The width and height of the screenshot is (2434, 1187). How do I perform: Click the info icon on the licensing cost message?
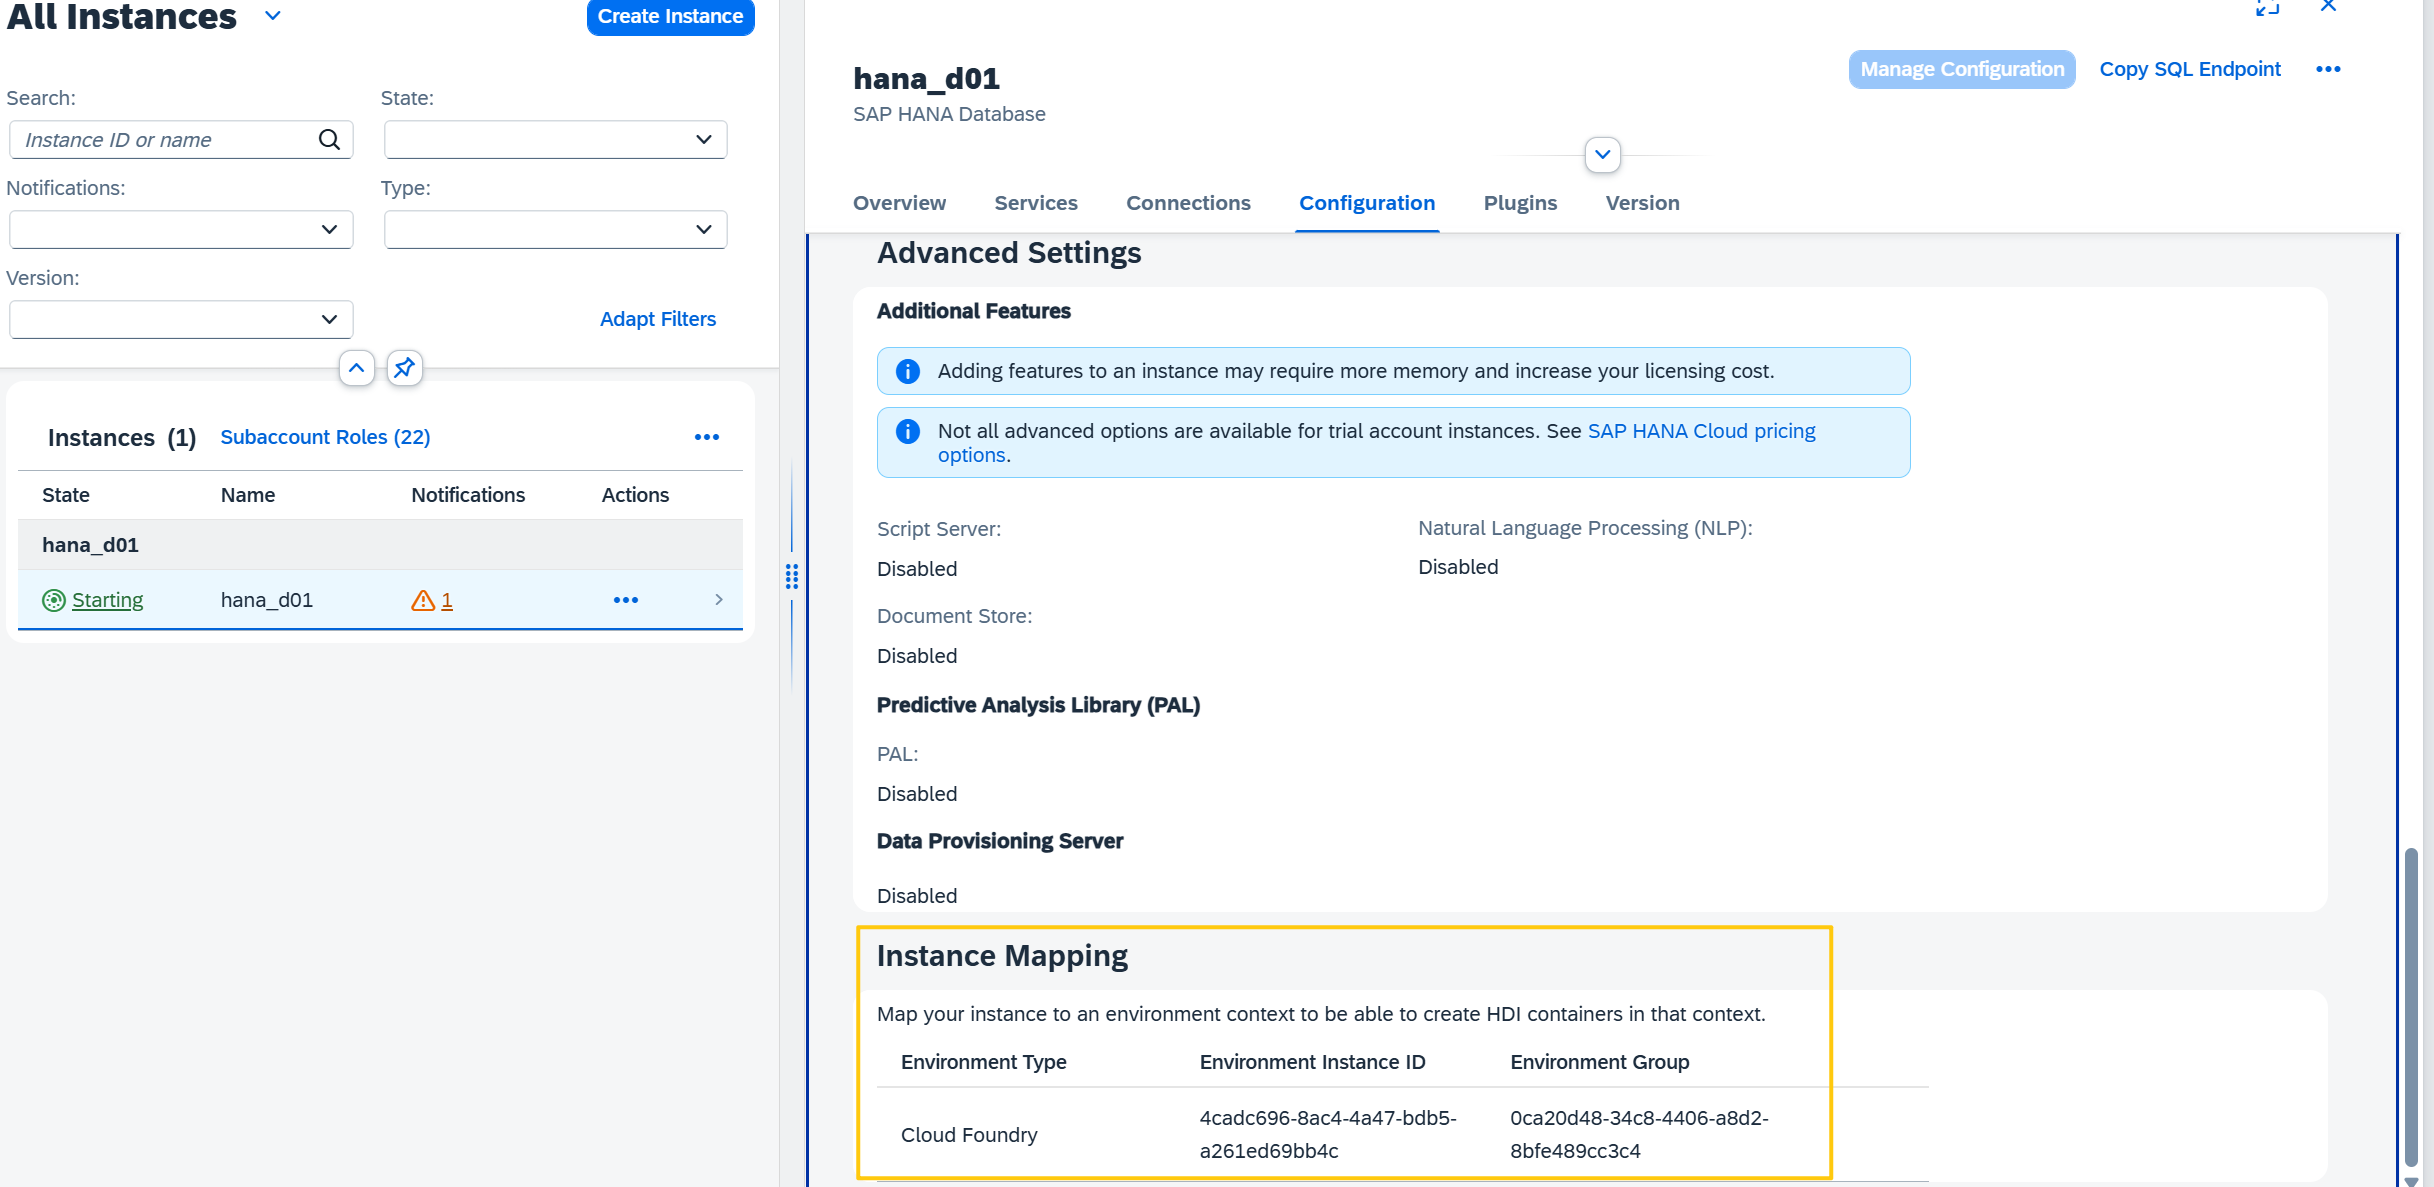coord(907,371)
